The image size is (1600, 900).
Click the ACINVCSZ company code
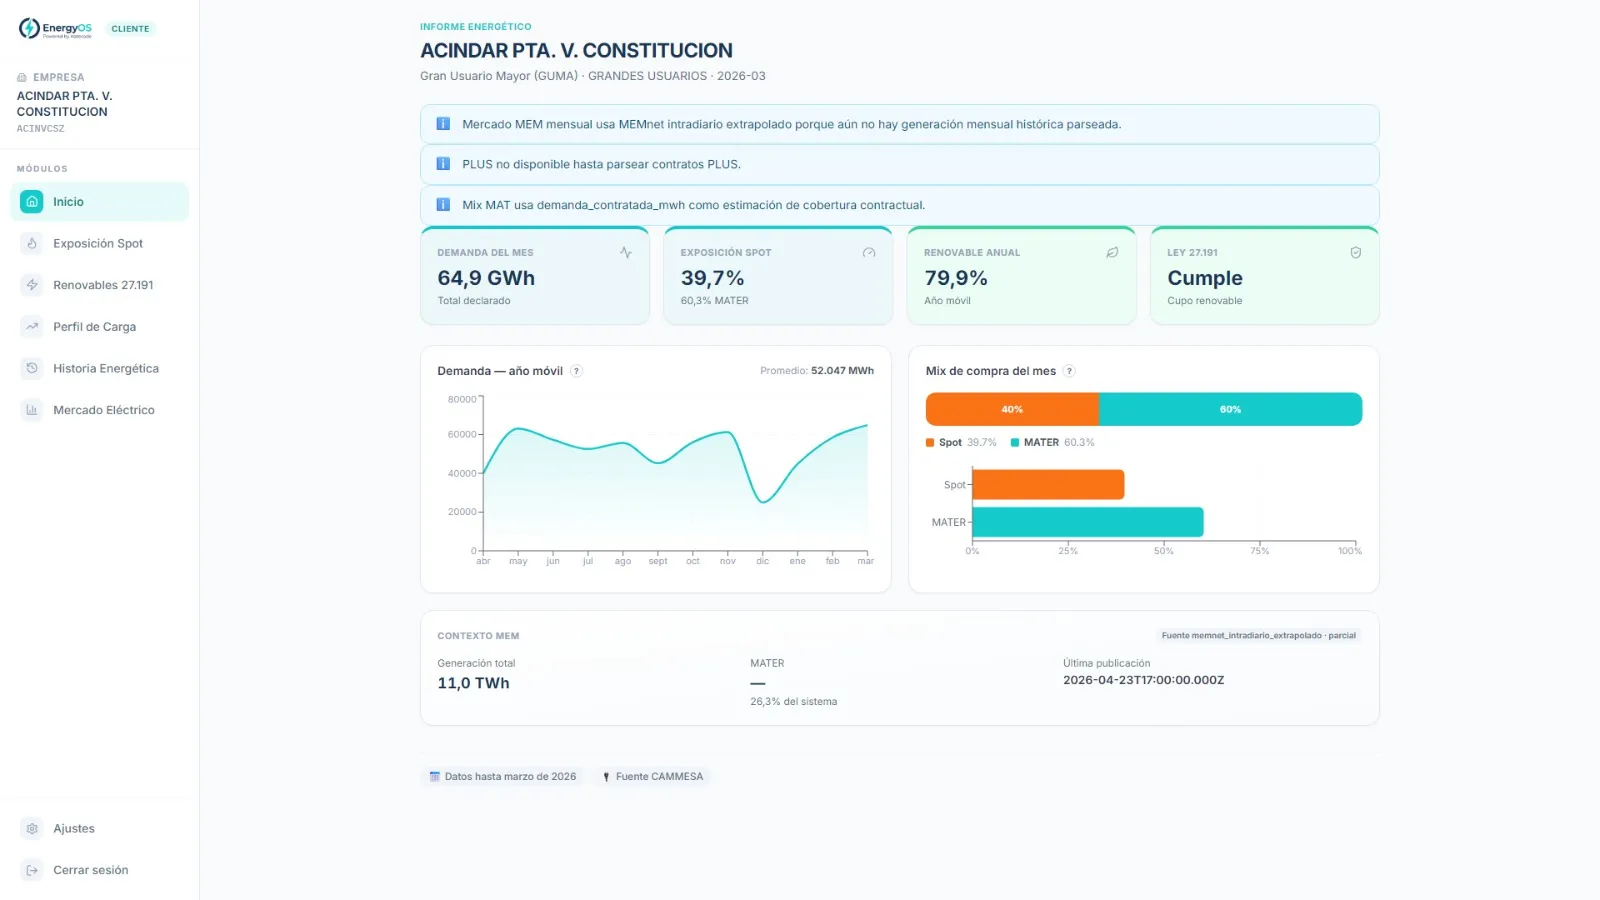coord(41,129)
